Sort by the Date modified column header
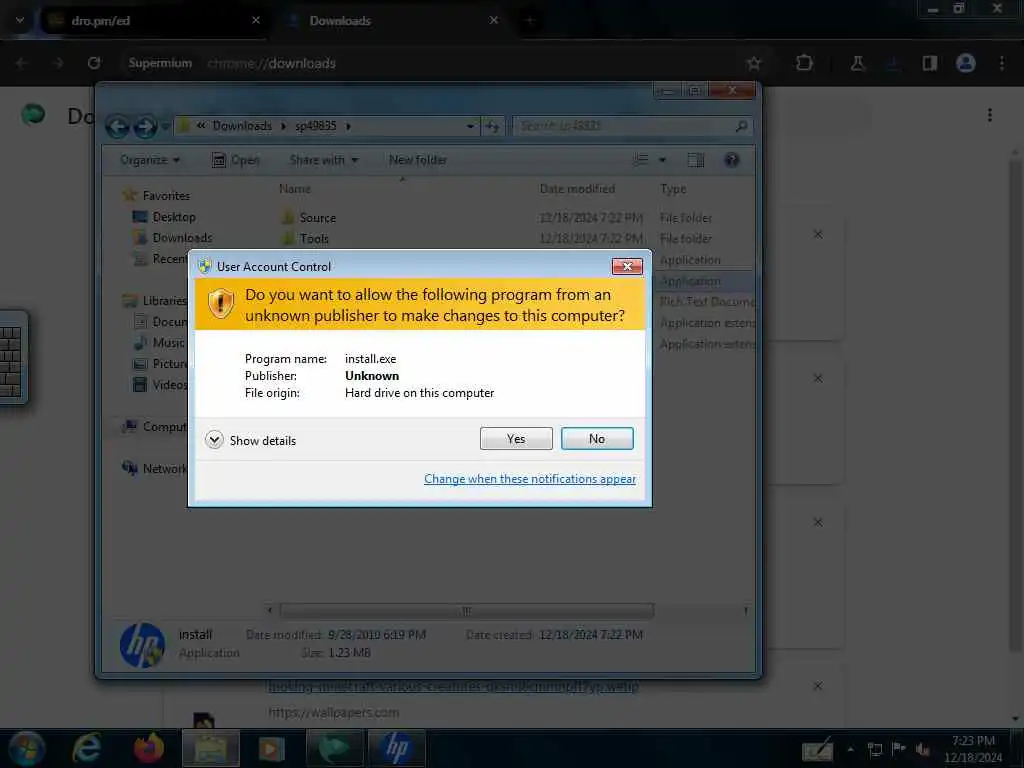The height and width of the screenshot is (768, 1024). pyautogui.click(x=577, y=189)
